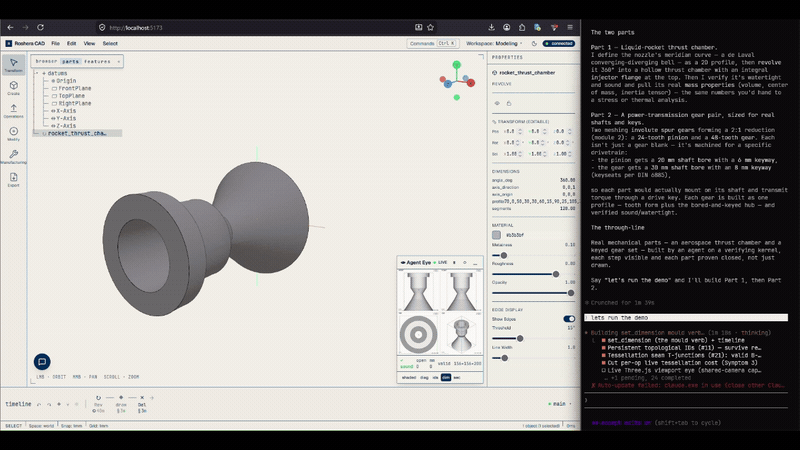Adjust the Metalness slider
The width and height of the screenshot is (800, 450).
click(x=533, y=255)
